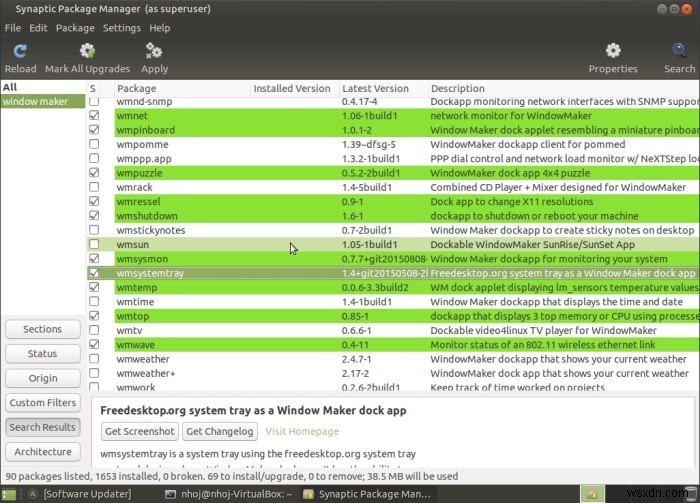
Task: Select the wmtop package row
Action: pos(393,316)
